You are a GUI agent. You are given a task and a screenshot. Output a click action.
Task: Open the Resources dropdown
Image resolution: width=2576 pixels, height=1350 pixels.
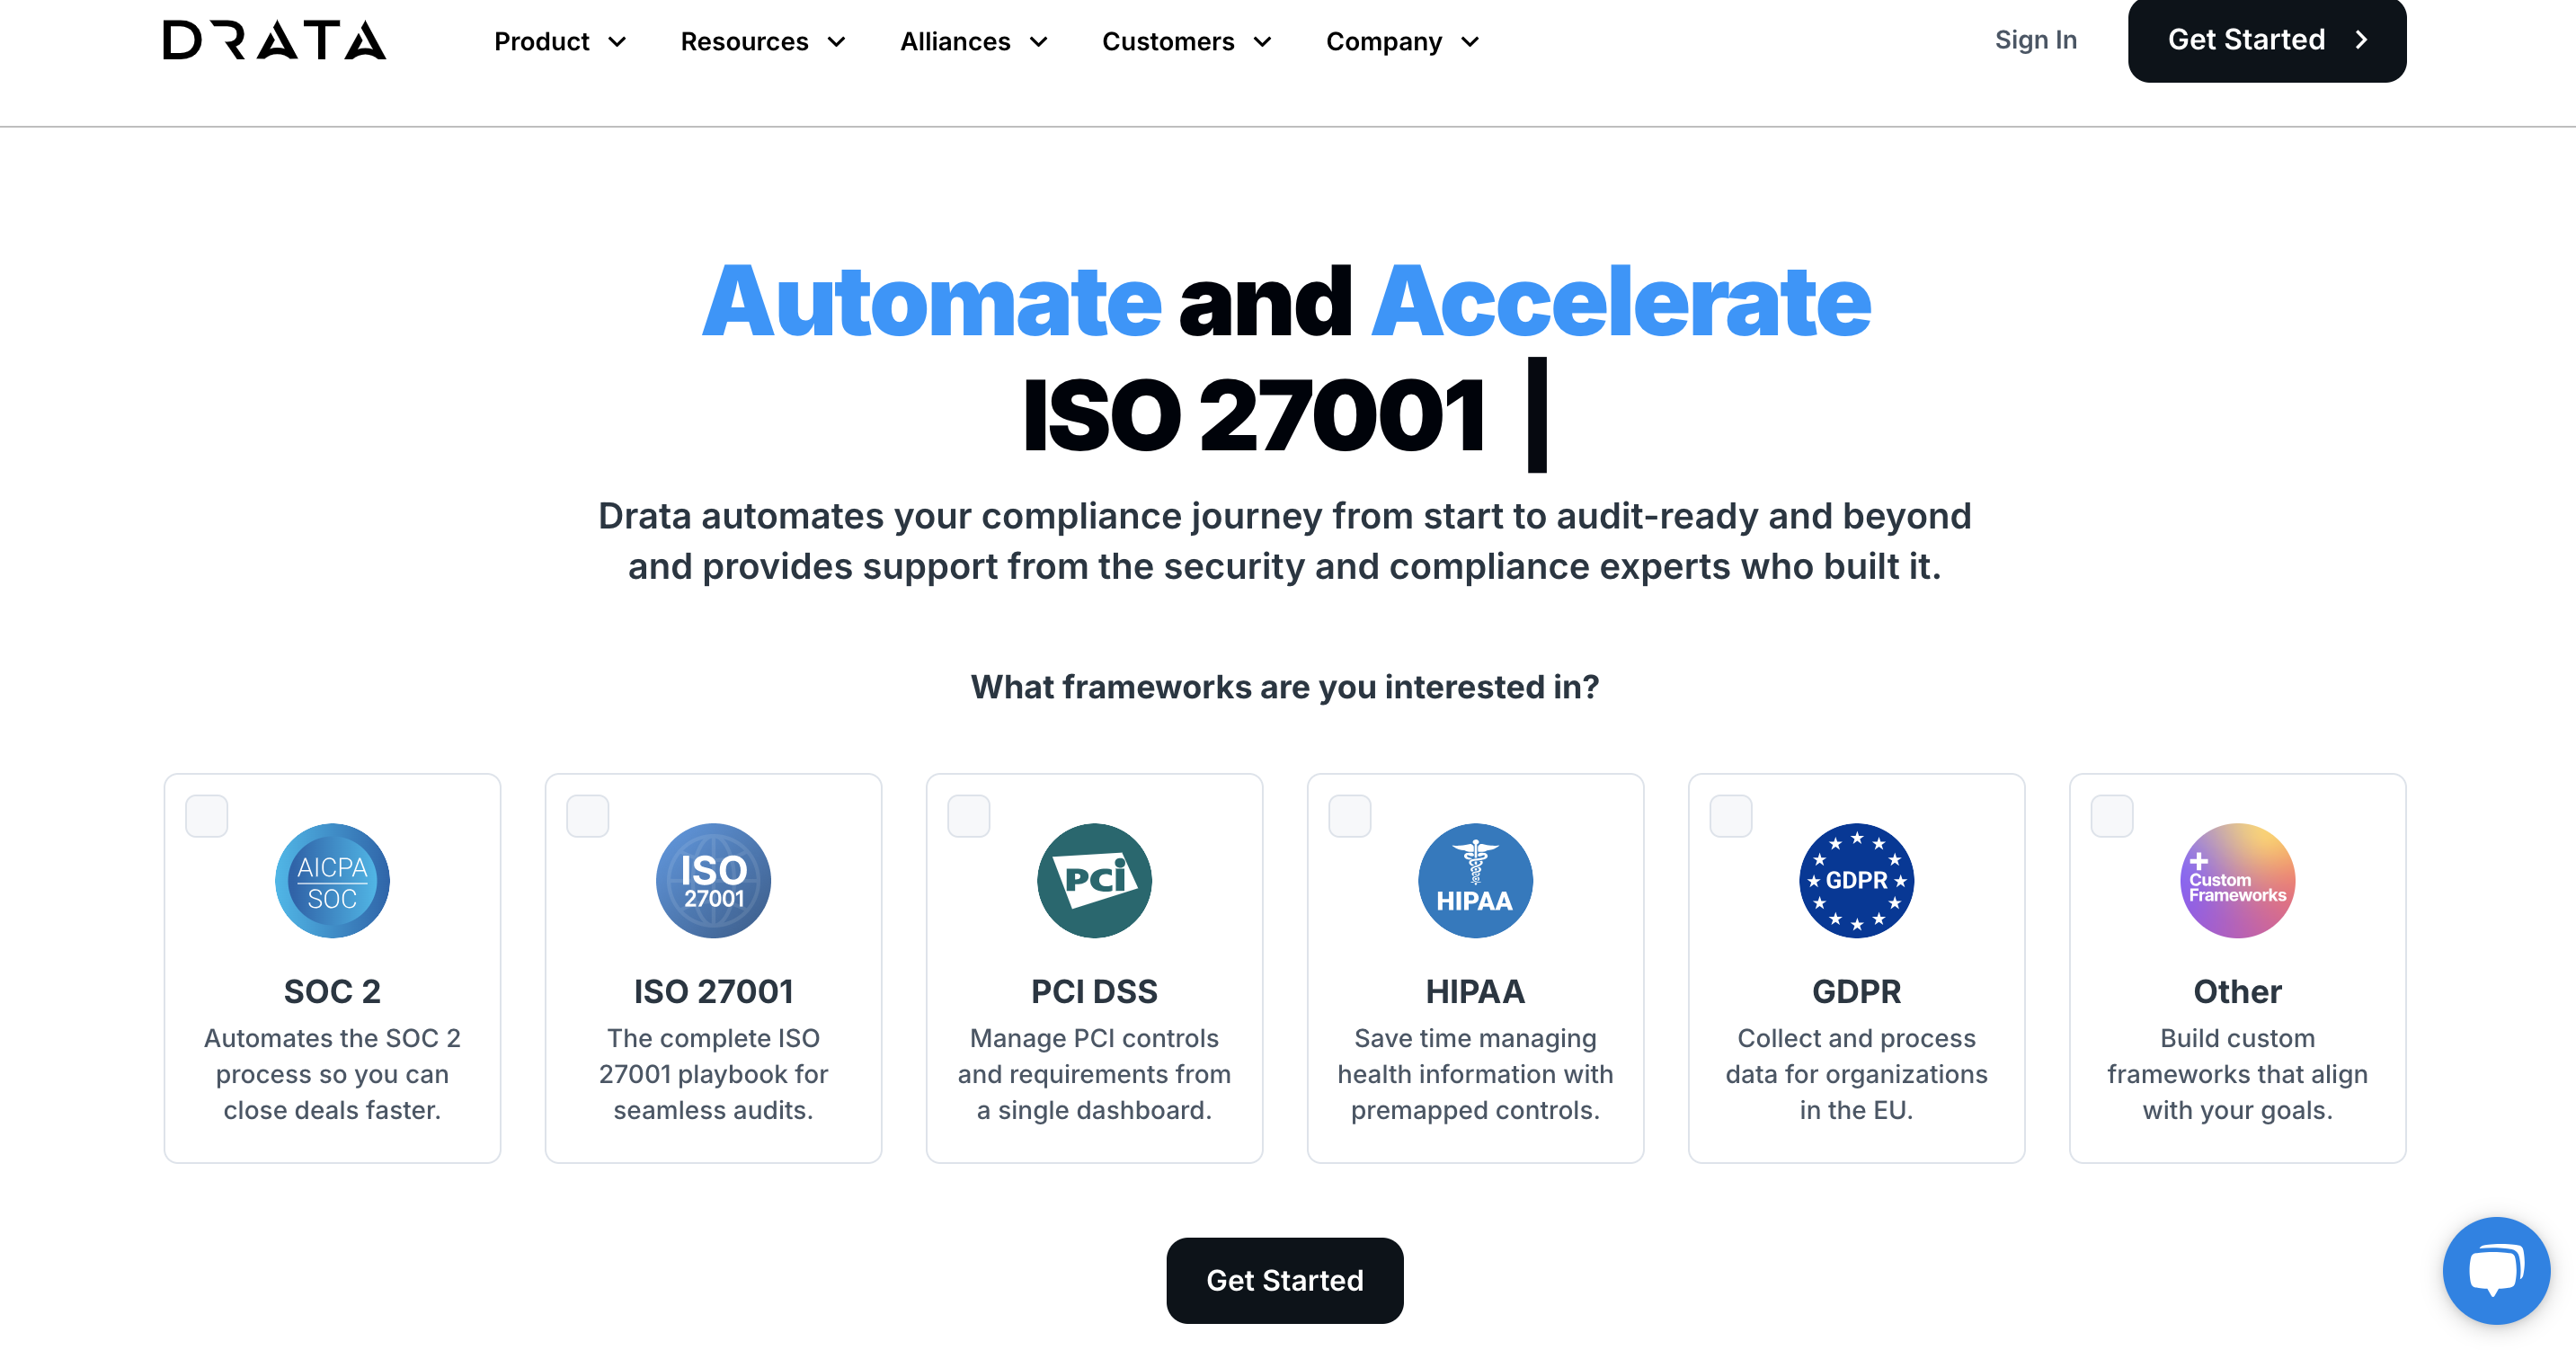pyautogui.click(x=763, y=41)
